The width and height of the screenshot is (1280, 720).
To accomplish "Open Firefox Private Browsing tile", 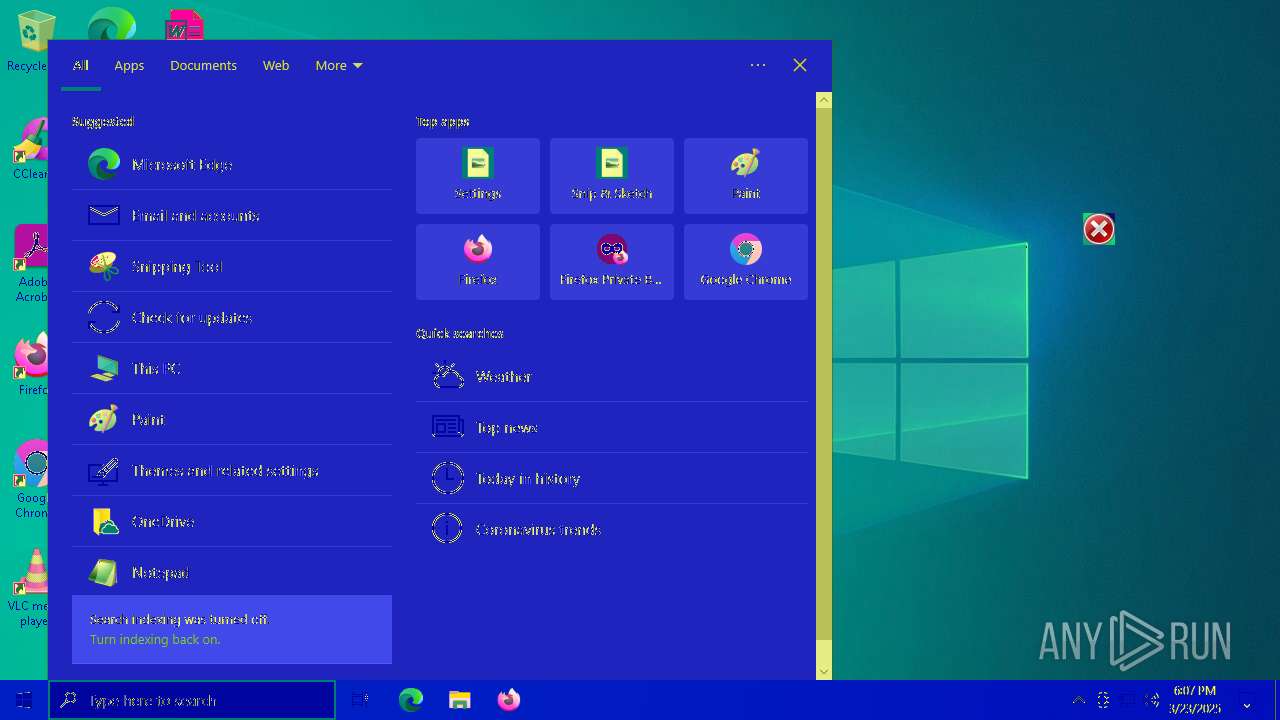I will point(612,262).
